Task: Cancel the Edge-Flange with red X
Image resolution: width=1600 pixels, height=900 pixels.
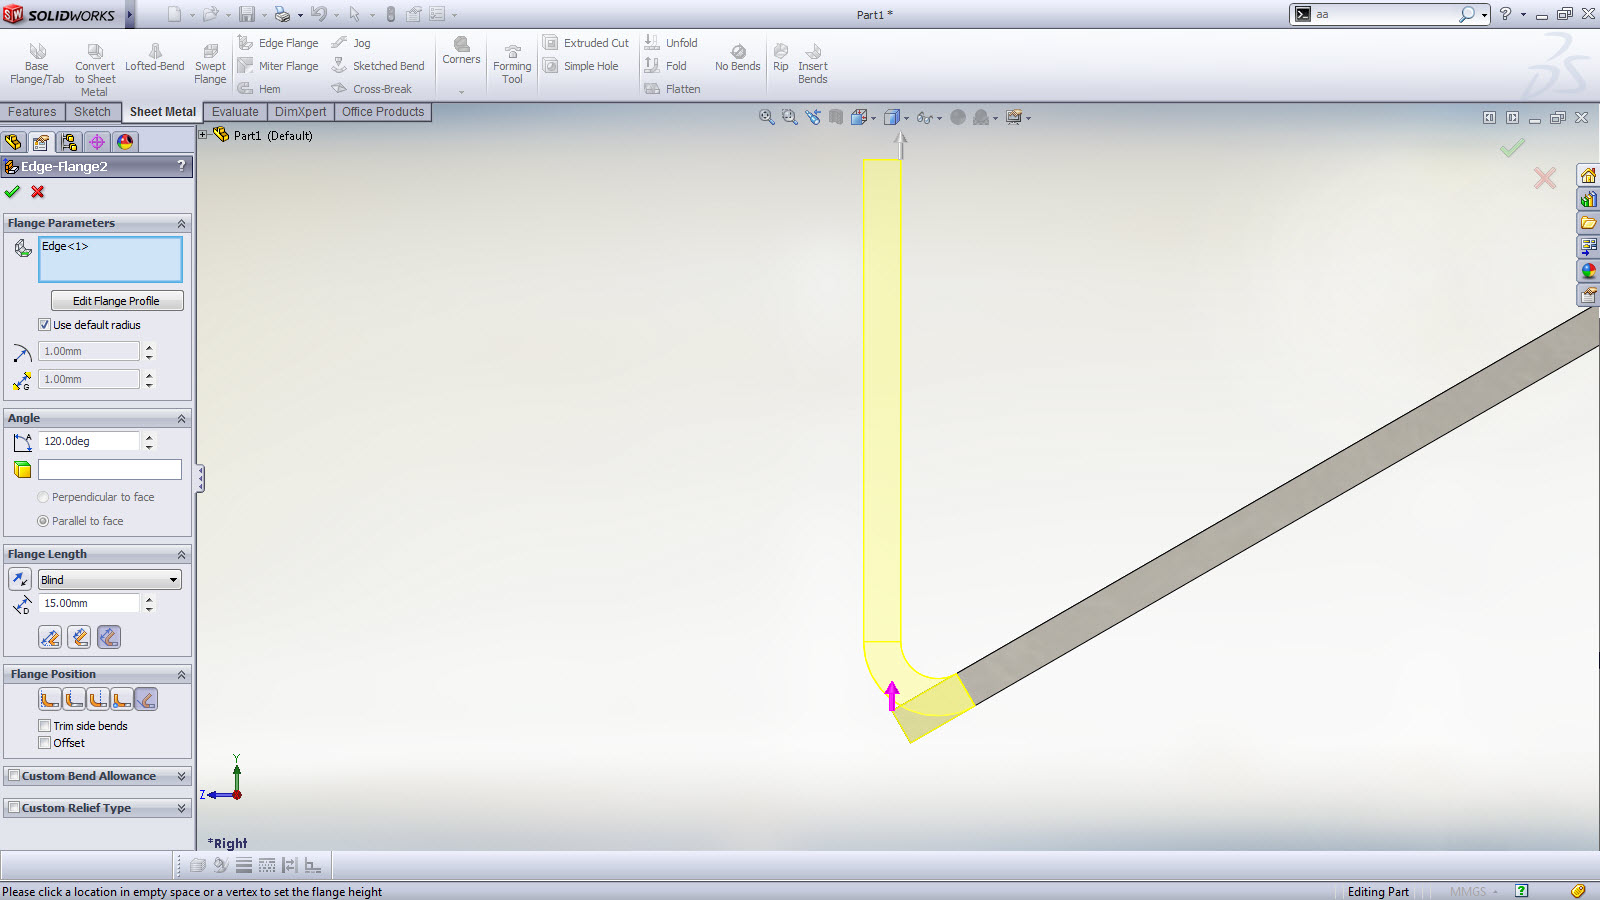Action: click(38, 192)
